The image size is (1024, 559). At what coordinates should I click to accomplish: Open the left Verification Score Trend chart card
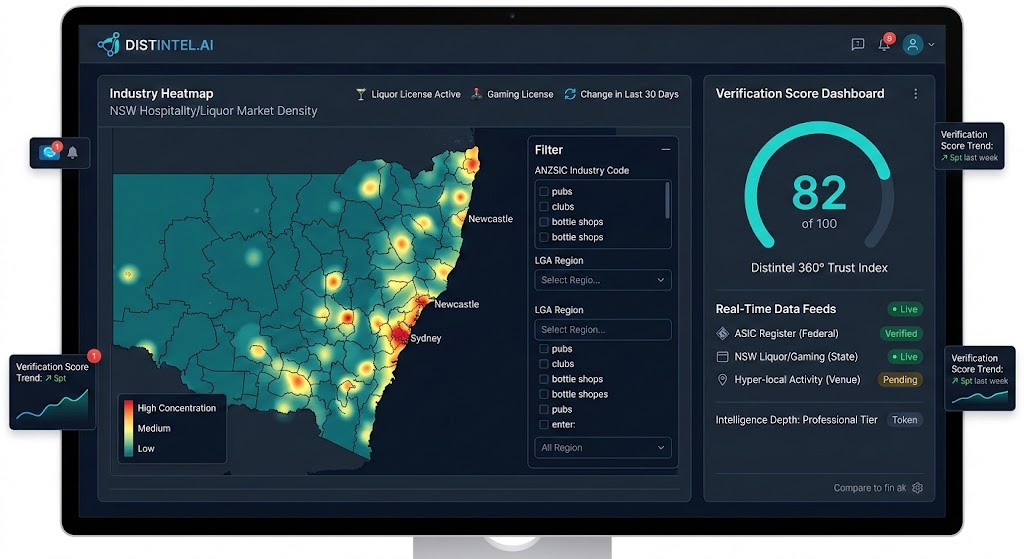pyautogui.click(x=52, y=392)
